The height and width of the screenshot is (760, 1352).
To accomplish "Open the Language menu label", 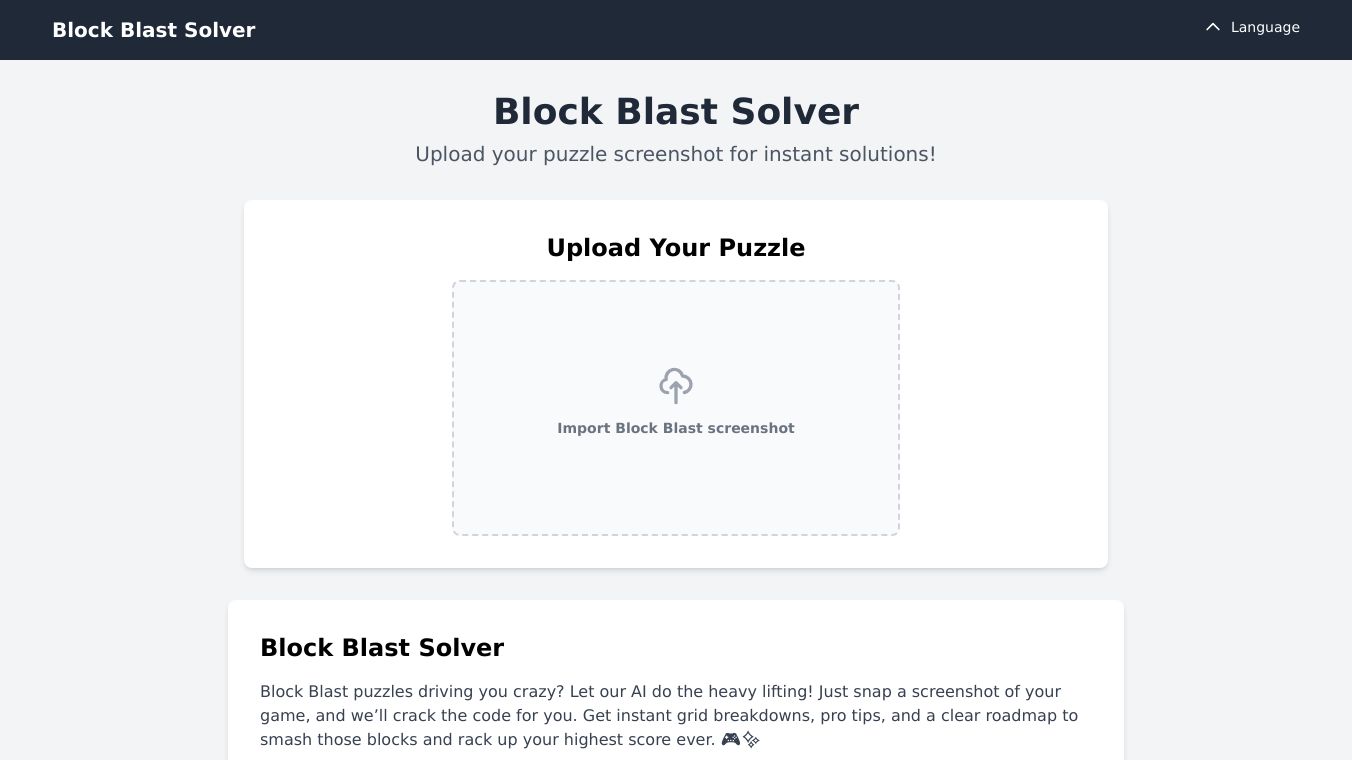I will pyautogui.click(x=1265, y=27).
